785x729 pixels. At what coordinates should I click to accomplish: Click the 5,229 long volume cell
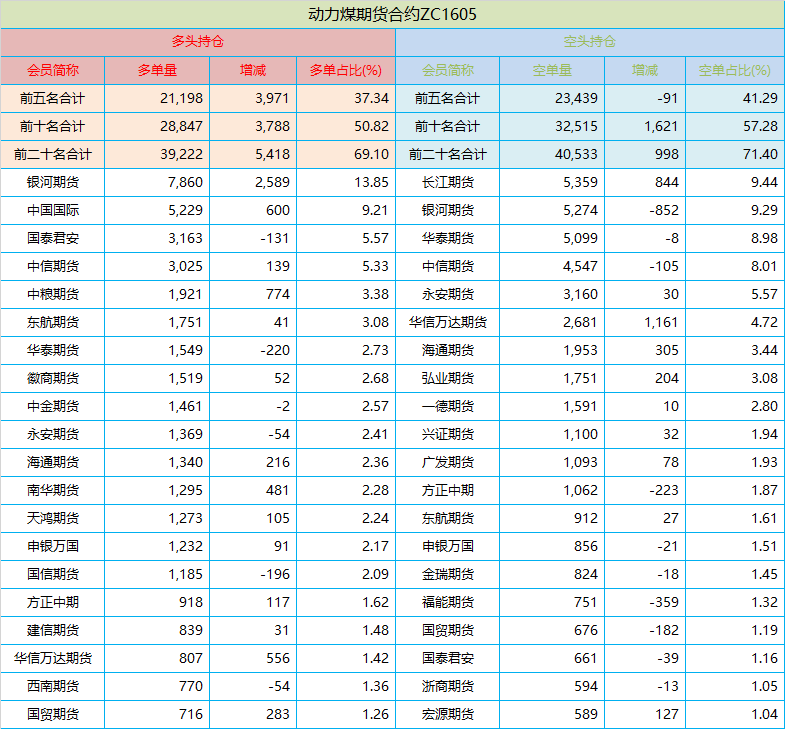[157, 210]
